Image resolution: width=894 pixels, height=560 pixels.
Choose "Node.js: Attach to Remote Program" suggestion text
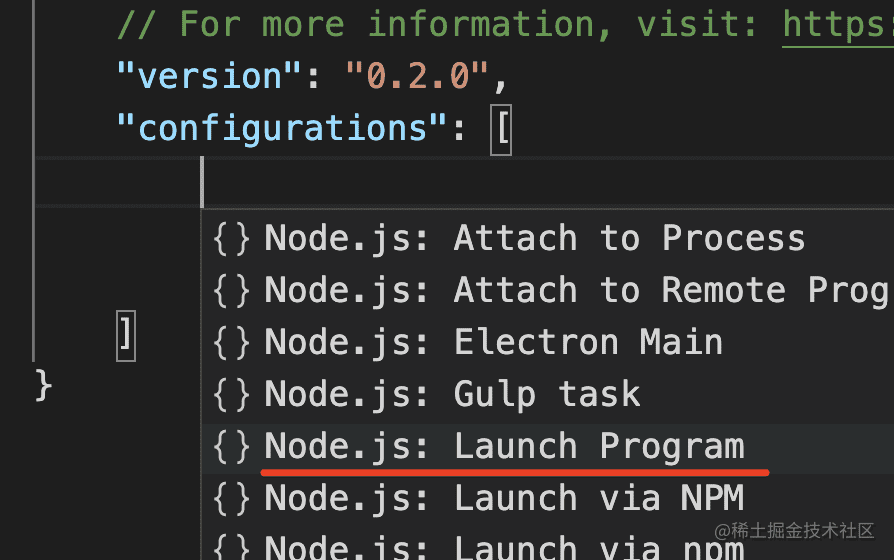tap(575, 291)
